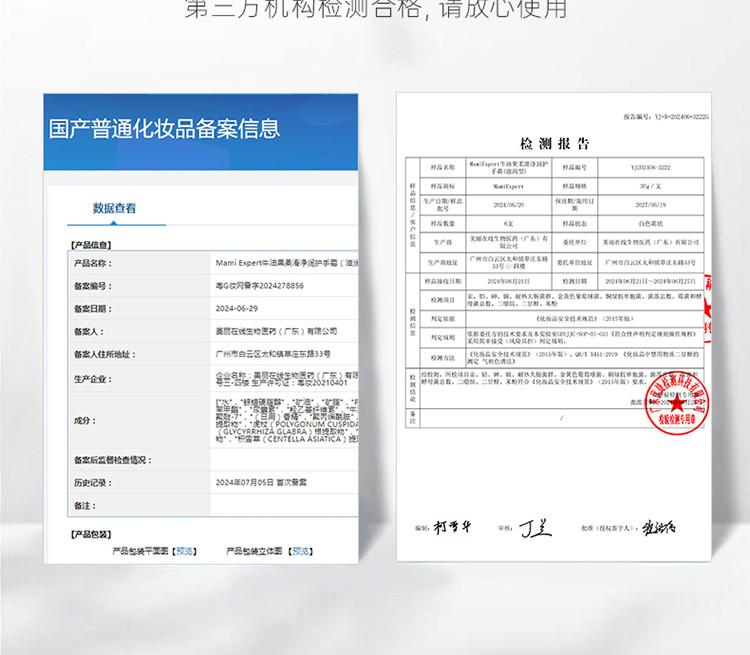The height and width of the screenshot is (655, 750).
Task: Click the 预览 link for 产品包装立体图
Action: (x=300, y=551)
